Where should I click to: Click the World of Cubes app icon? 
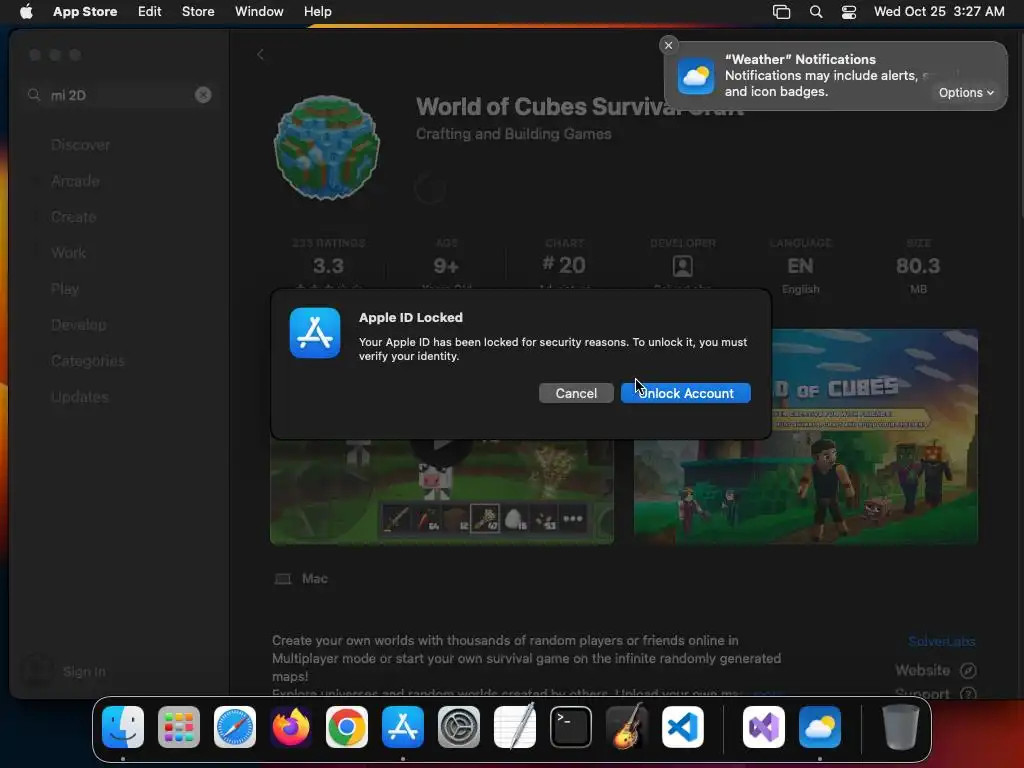[x=327, y=148]
